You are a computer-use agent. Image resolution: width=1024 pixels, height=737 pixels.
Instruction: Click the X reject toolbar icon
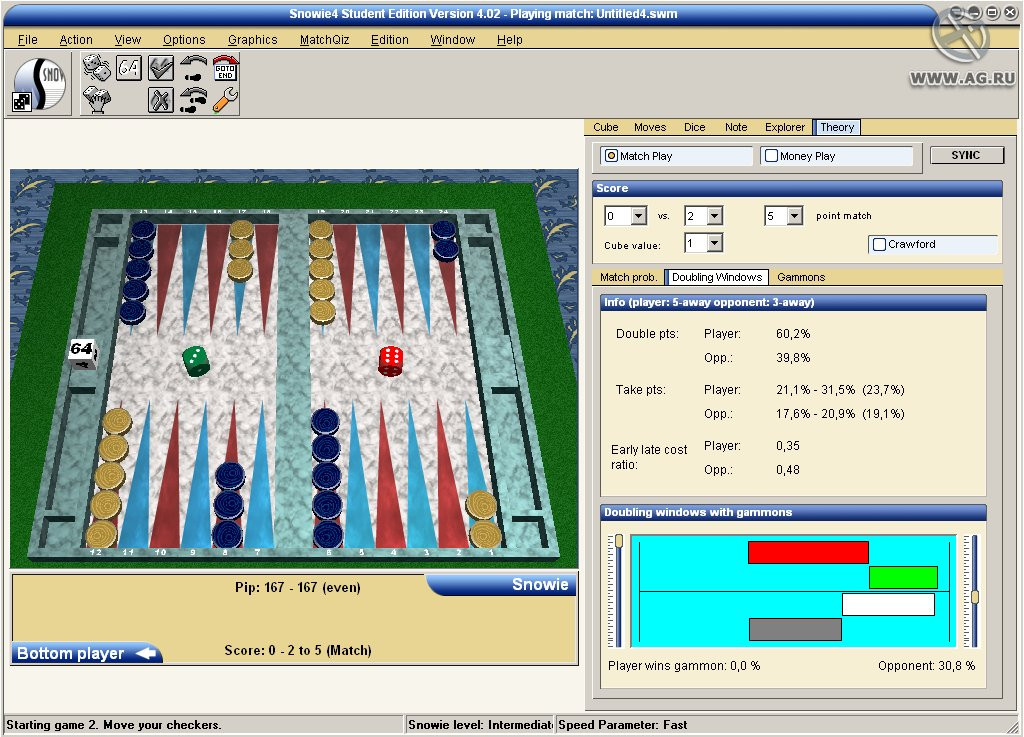(161, 100)
